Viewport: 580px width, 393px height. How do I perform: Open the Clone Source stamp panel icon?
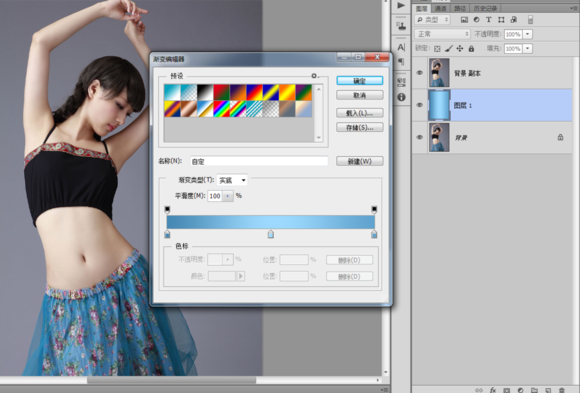401,26
